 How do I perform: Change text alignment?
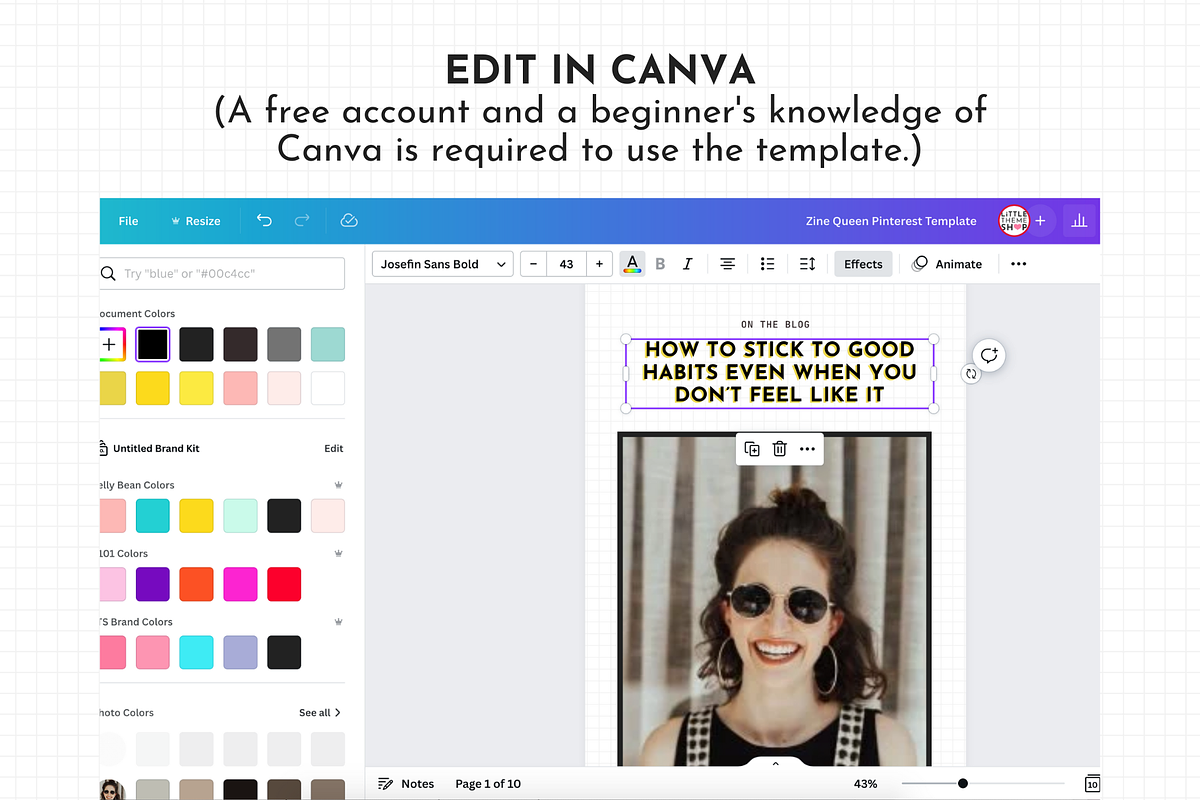tap(728, 264)
